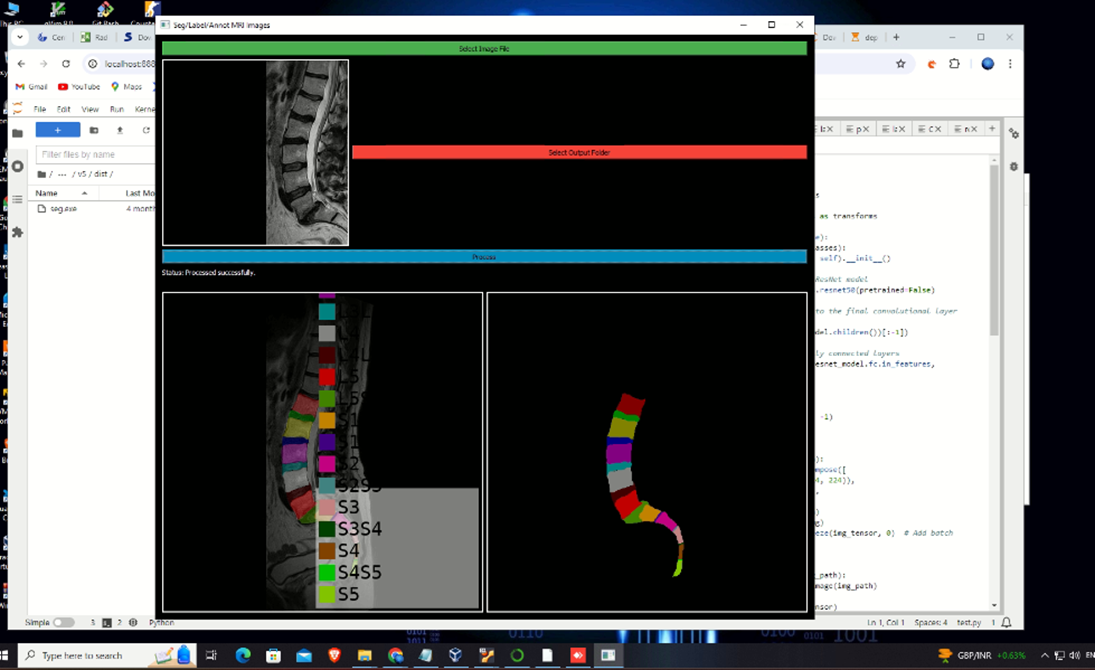Open the Run menu in JupyterLab
Image resolution: width=1095 pixels, height=670 pixels.
click(117, 109)
